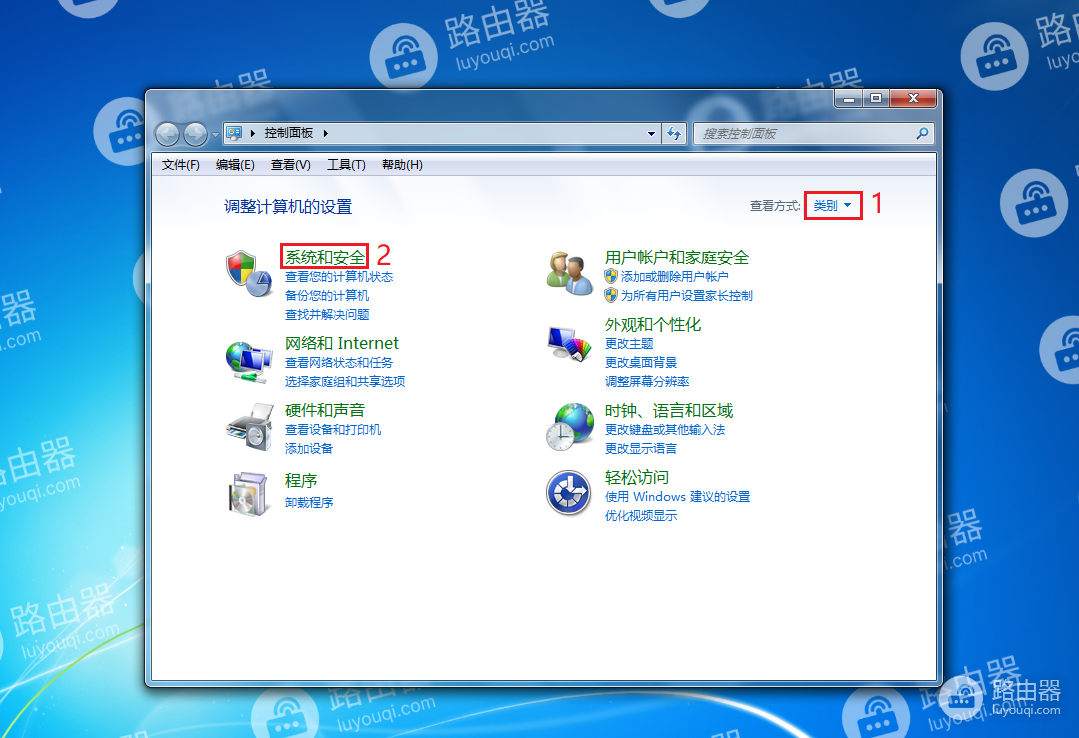
Task: Click the User Accounts people icon
Action: pyautogui.click(x=569, y=273)
